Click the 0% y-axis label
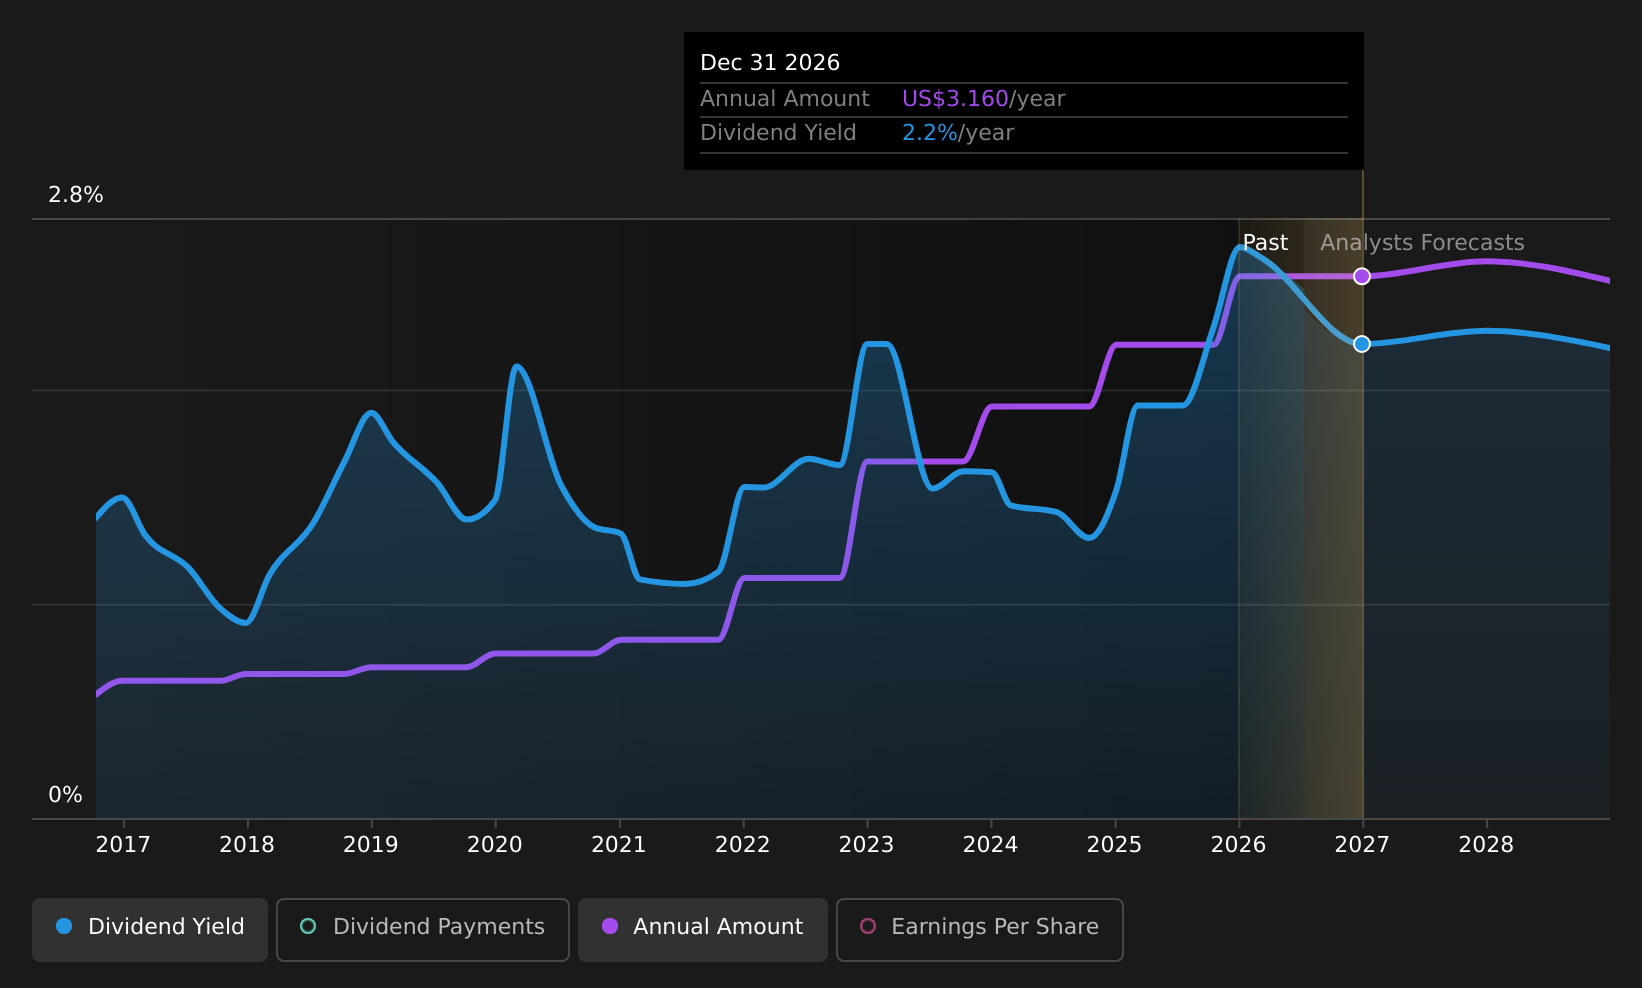The width and height of the screenshot is (1642, 988). click(x=66, y=795)
